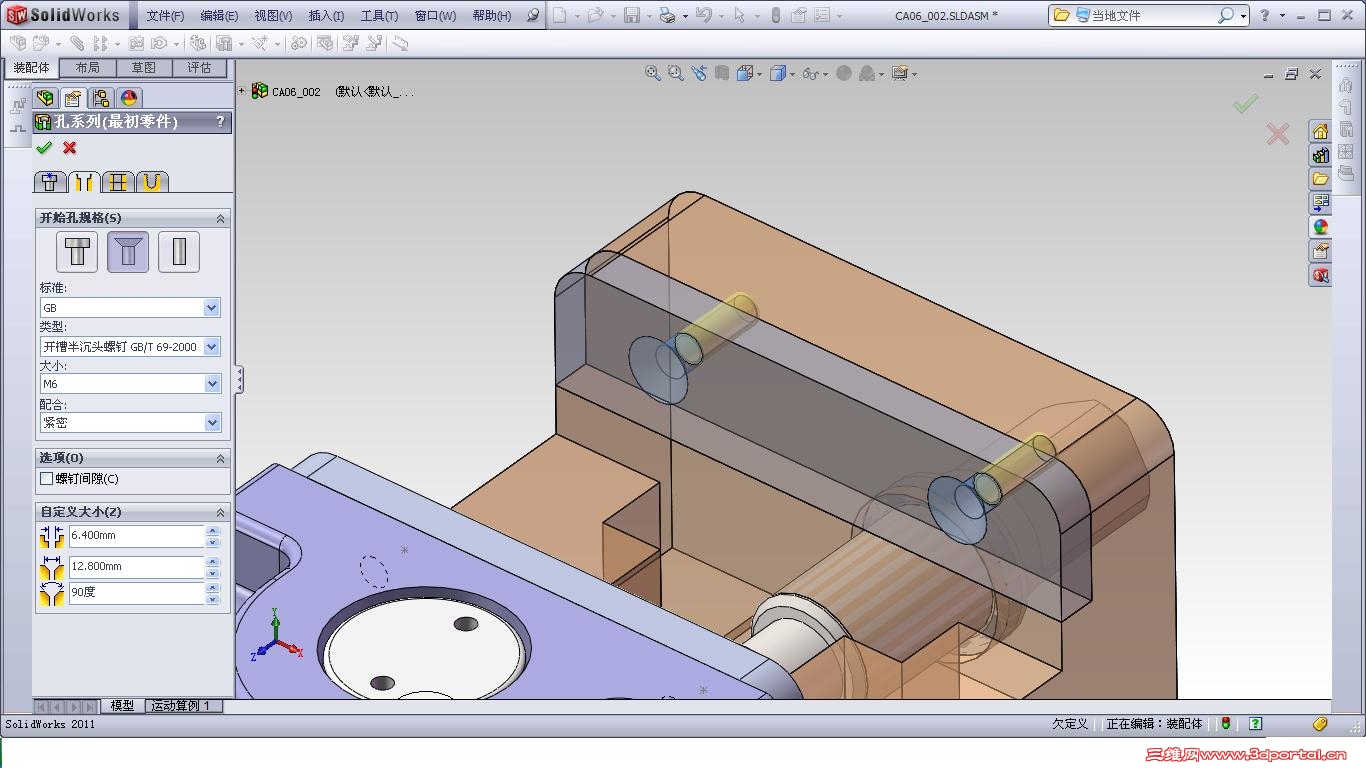This screenshot has width=1366, height=768.
Task: Open the 文件(F) menu
Action: pyautogui.click(x=165, y=16)
